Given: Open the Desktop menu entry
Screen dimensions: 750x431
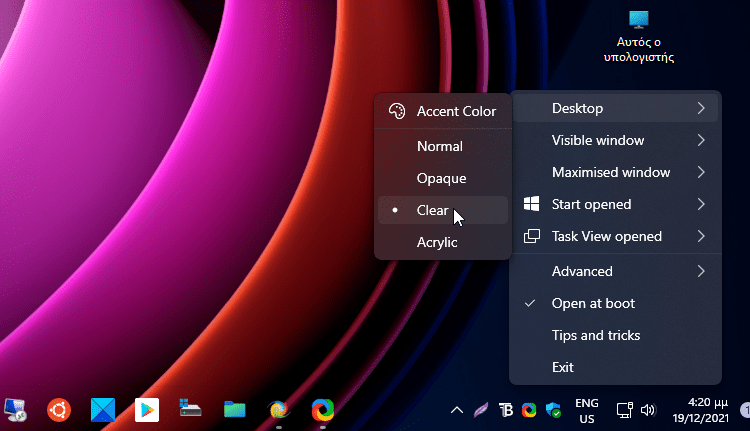Looking at the screenshot, I should pos(615,108).
